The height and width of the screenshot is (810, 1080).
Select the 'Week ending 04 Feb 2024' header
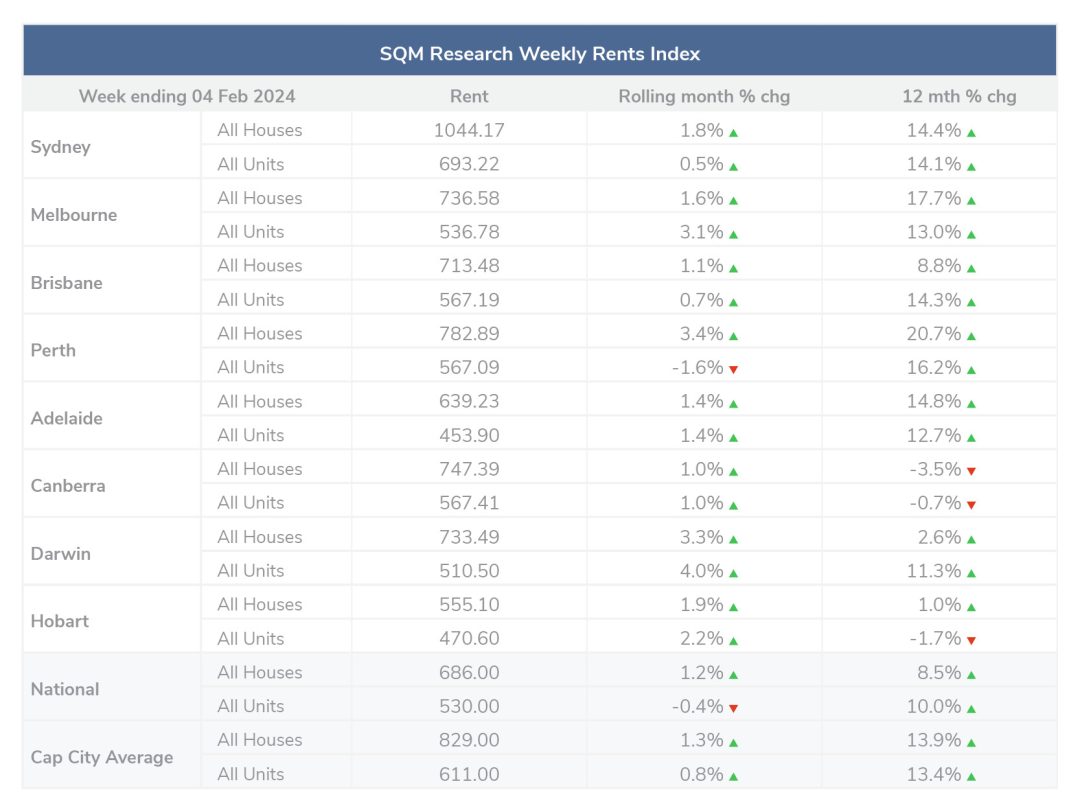pos(187,96)
